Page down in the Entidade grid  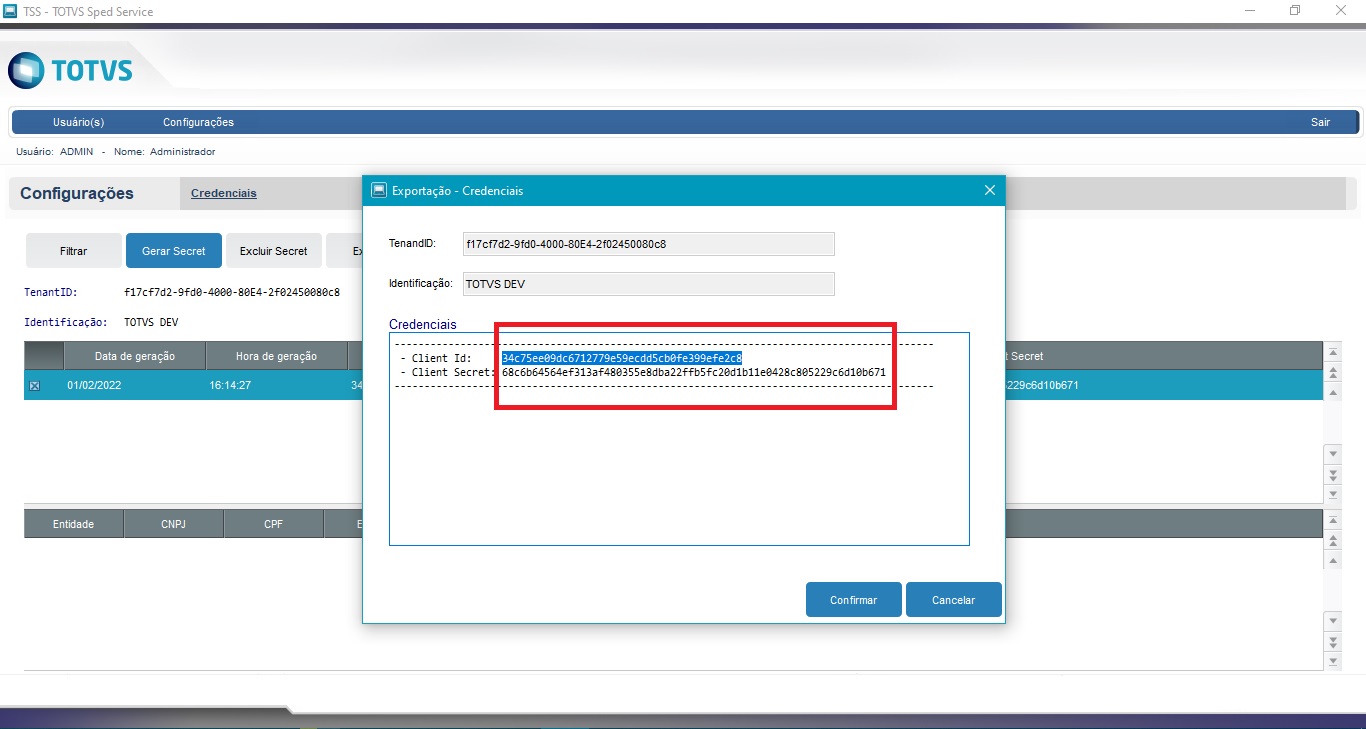1332,641
